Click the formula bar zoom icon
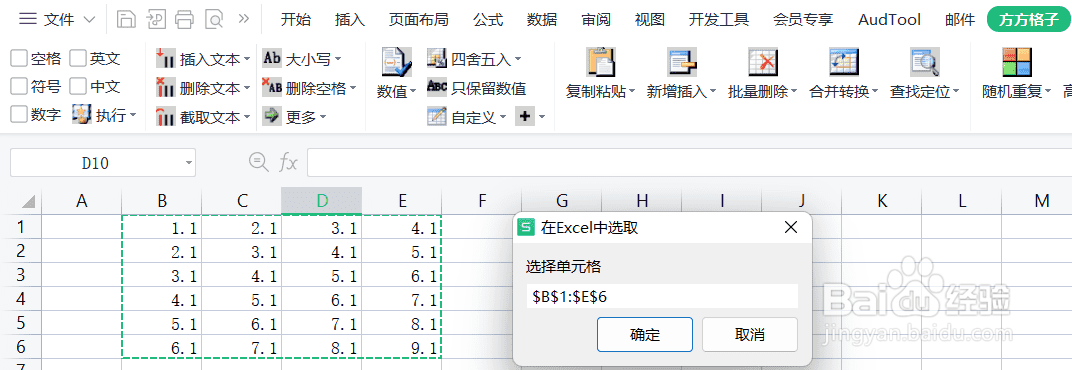This screenshot has height=370, width=1072. [x=258, y=162]
